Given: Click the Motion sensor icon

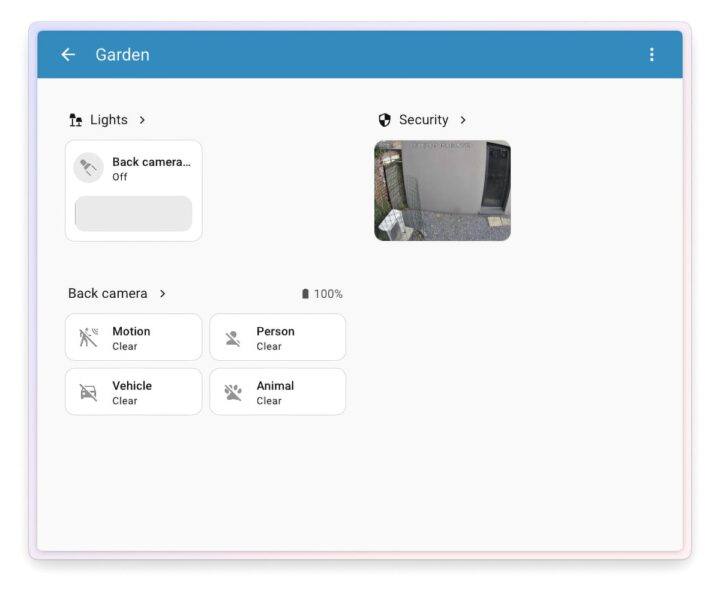Looking at the screenshot, I should [89, 338].
